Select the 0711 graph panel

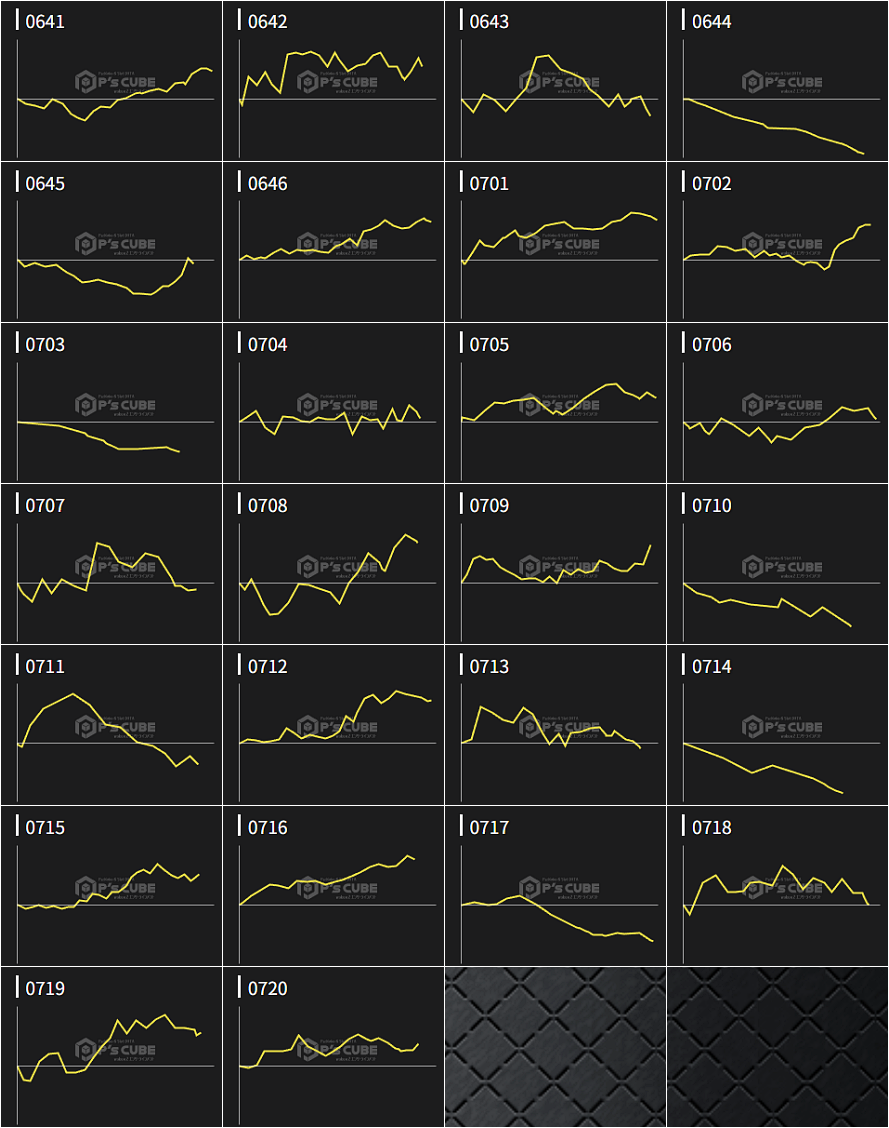point(111,725)
